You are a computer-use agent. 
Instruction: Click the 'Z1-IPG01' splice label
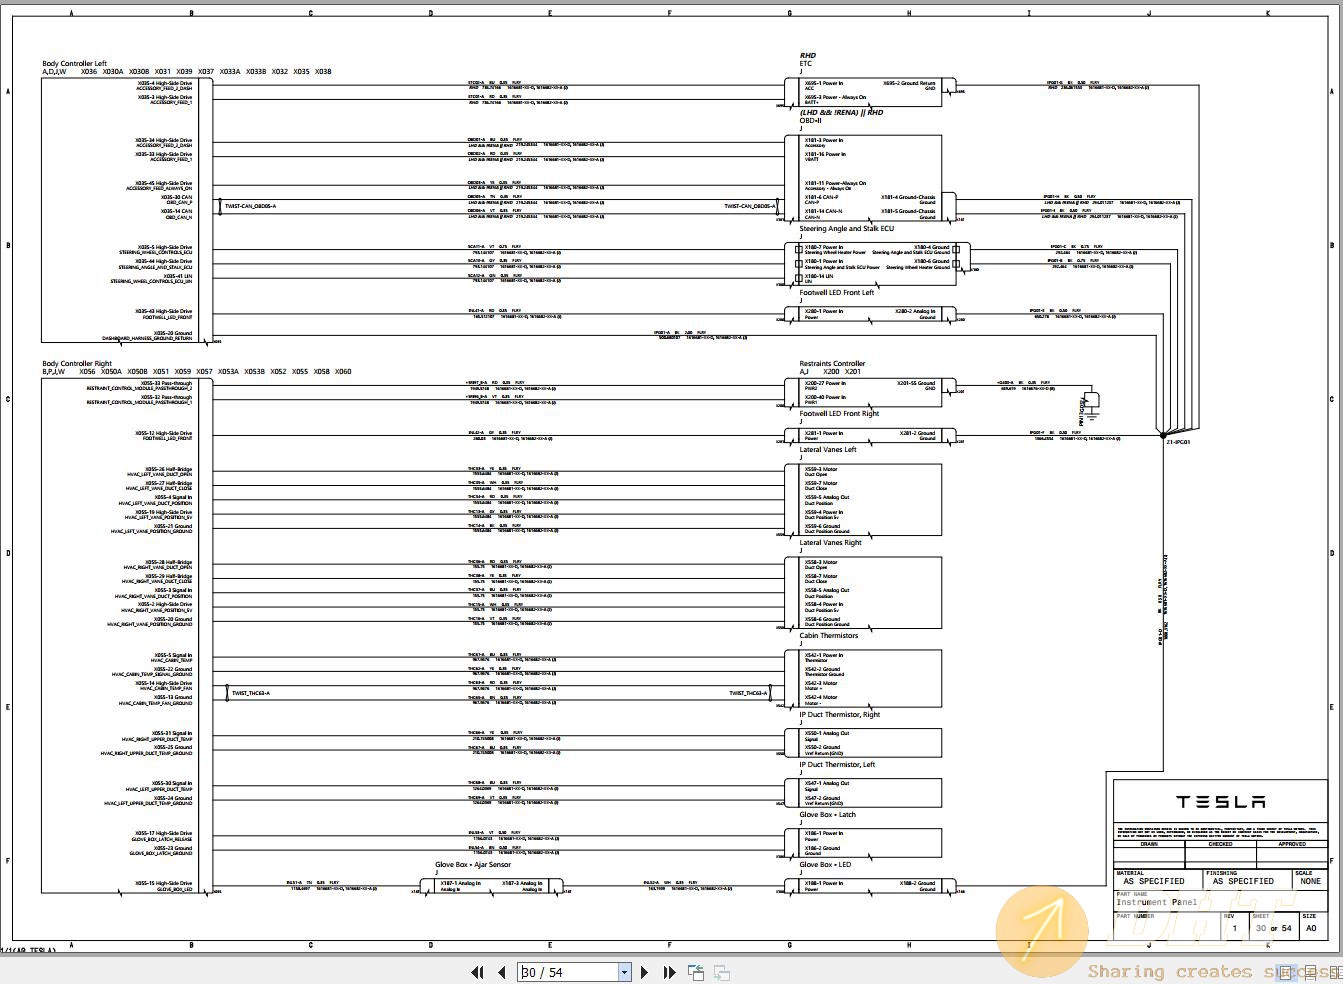pyautogui.click(x=1177, y=441)
